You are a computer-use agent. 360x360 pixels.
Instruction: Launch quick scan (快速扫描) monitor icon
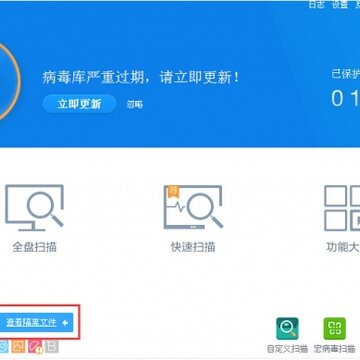(x=193, y=207)
